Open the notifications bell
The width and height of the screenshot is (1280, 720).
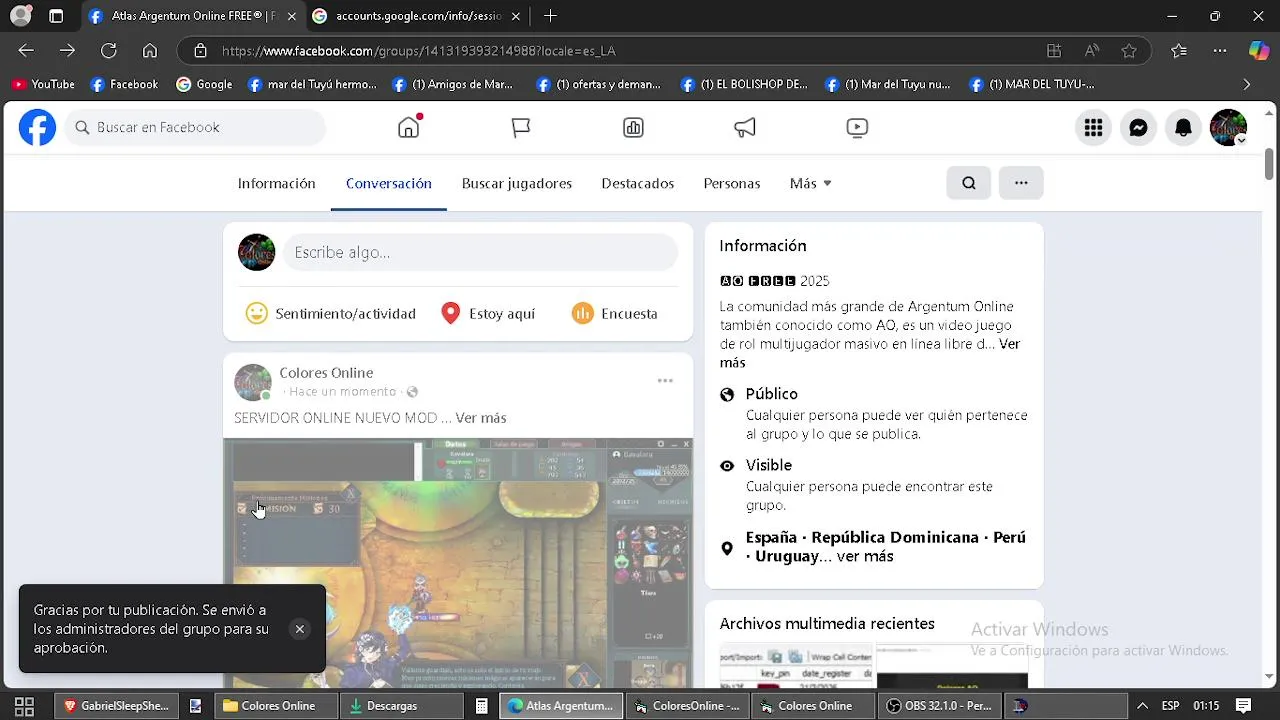(x=1183, y=128)
